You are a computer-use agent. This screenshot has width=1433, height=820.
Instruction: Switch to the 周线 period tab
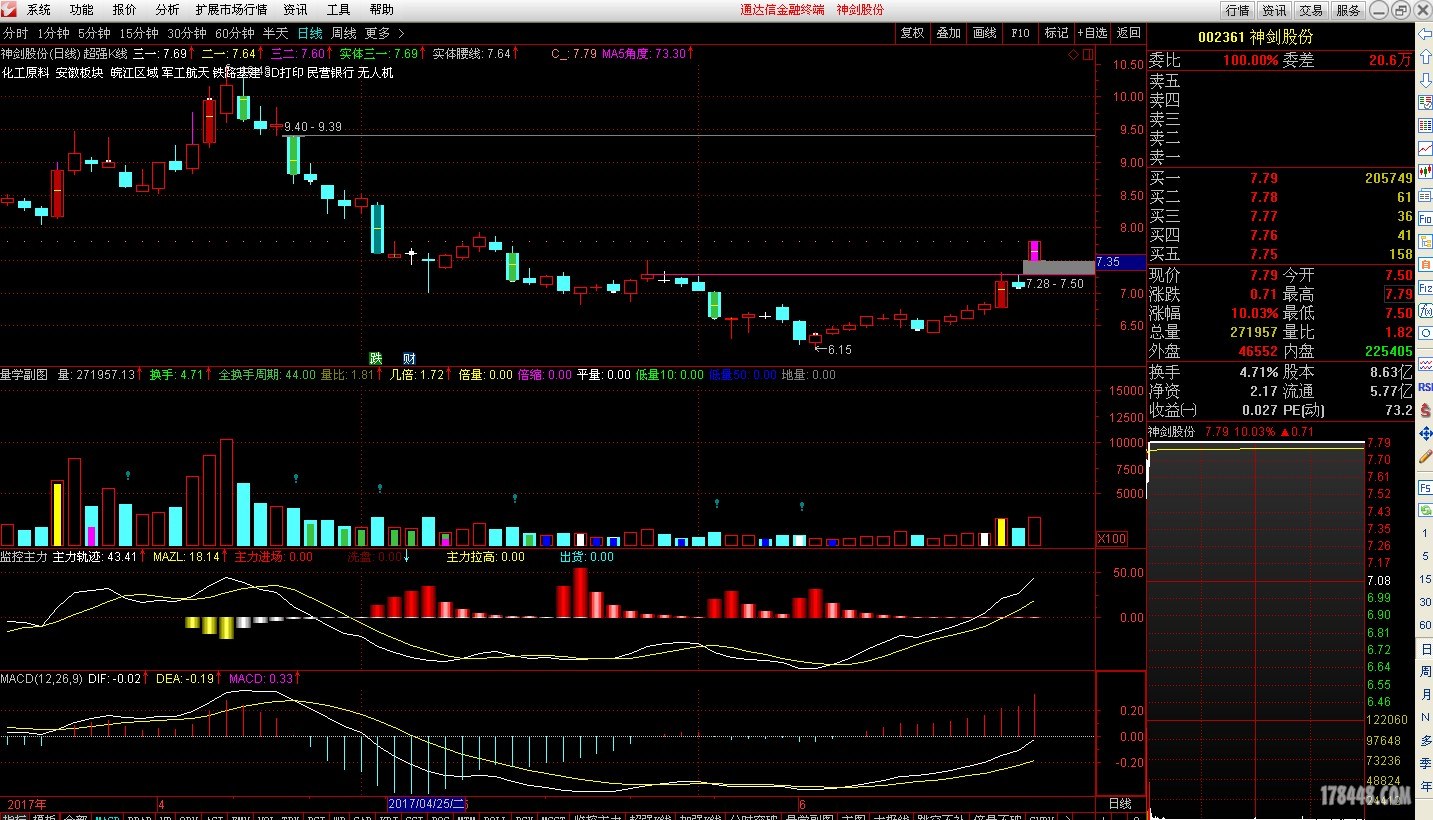pyautogui.click(x=344, y=33)
